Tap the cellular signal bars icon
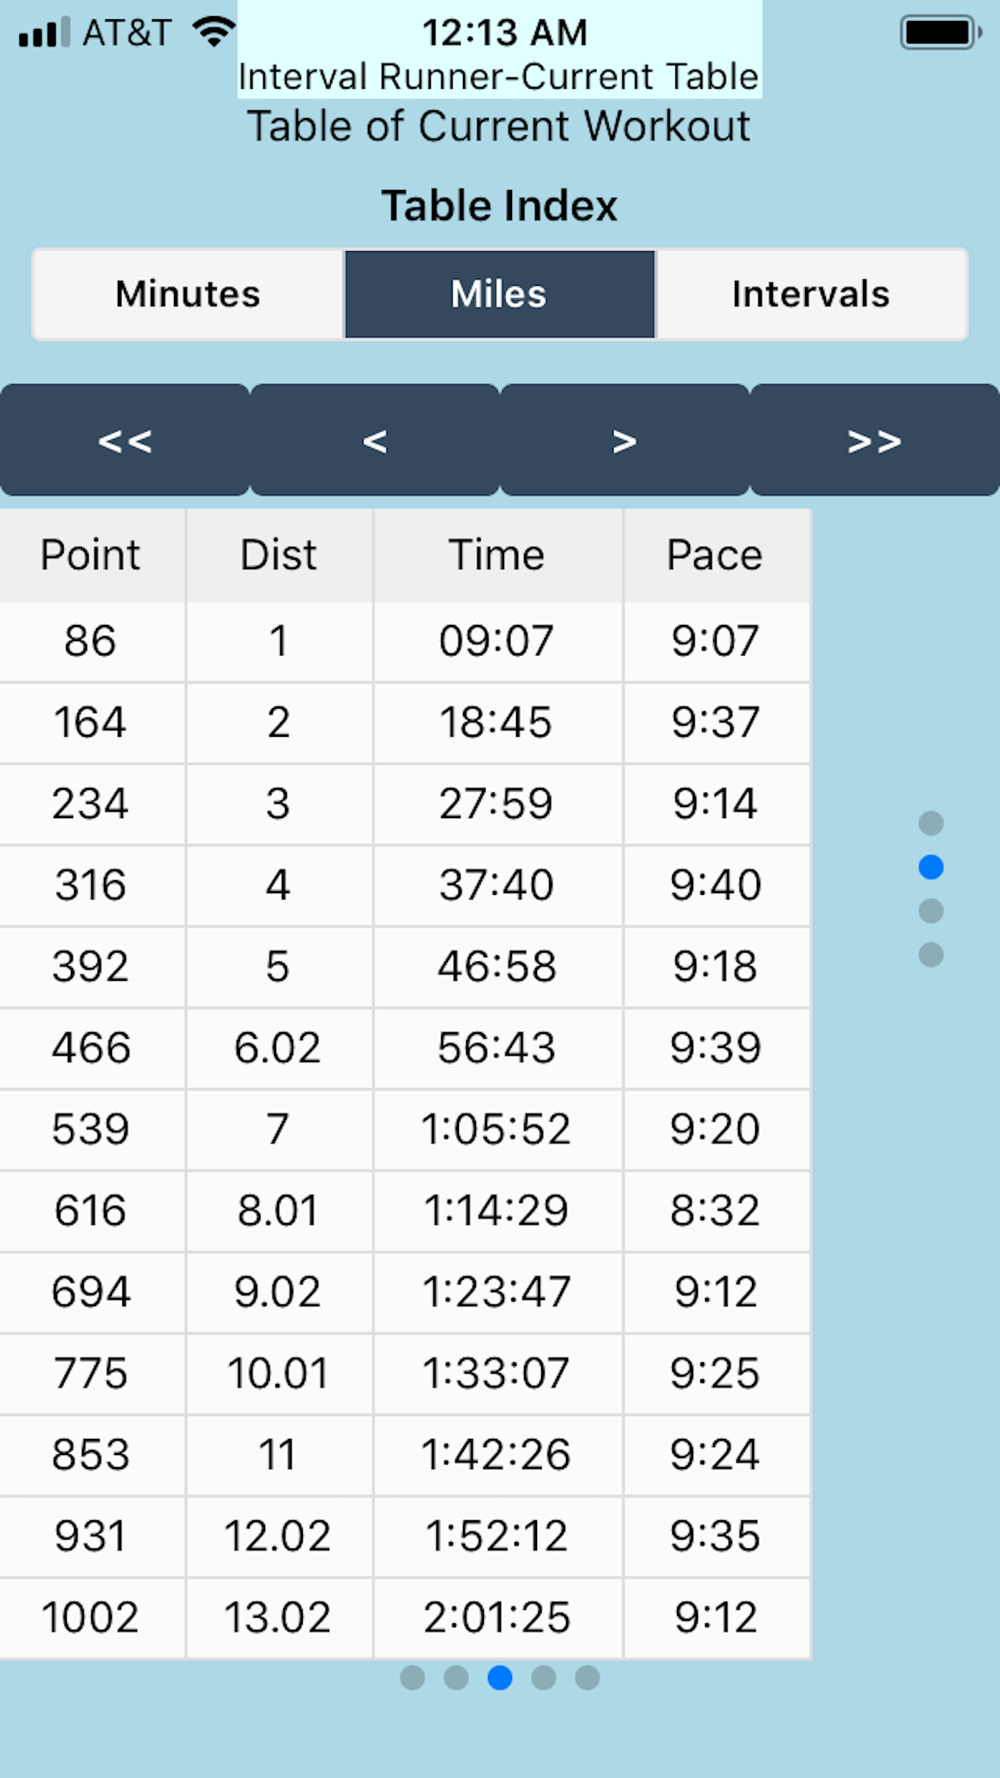Screen dimensions: 1000x1778 [x=44, y=32]
